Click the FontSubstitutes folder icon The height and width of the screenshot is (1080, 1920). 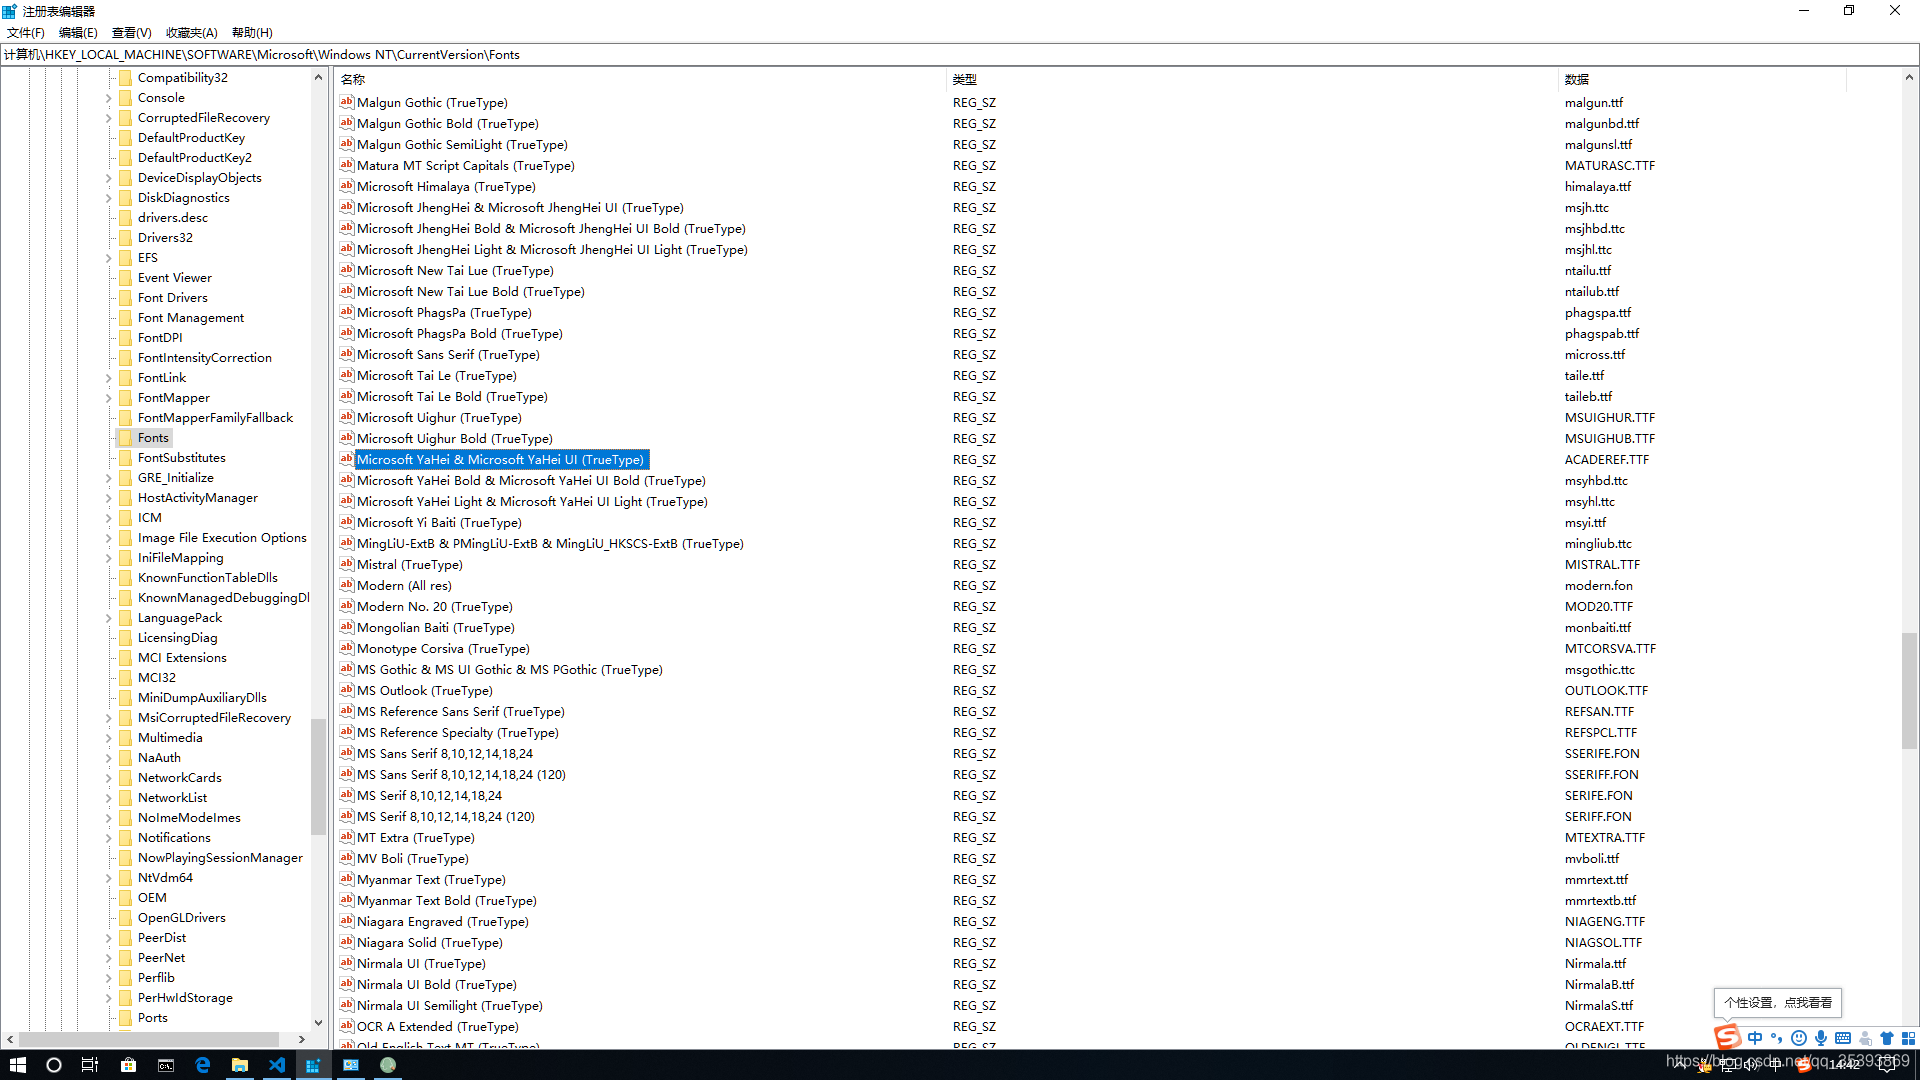126,458
